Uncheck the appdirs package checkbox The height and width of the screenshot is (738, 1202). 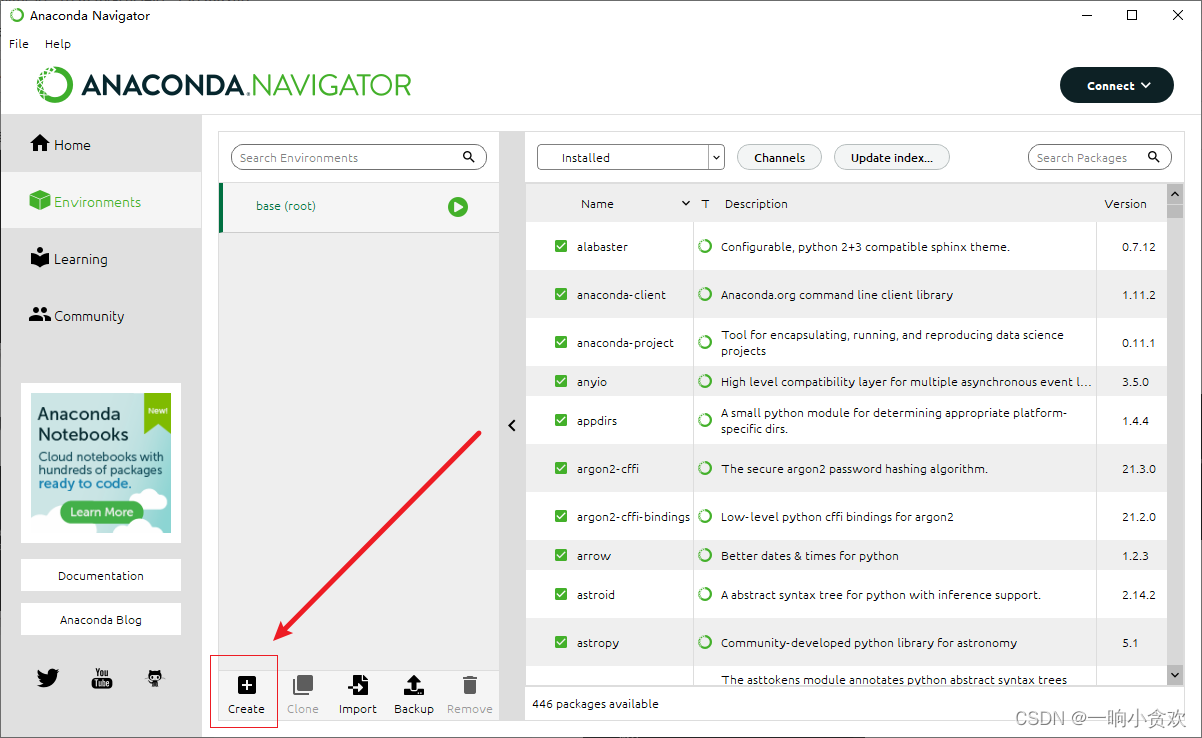pos(561,420)
